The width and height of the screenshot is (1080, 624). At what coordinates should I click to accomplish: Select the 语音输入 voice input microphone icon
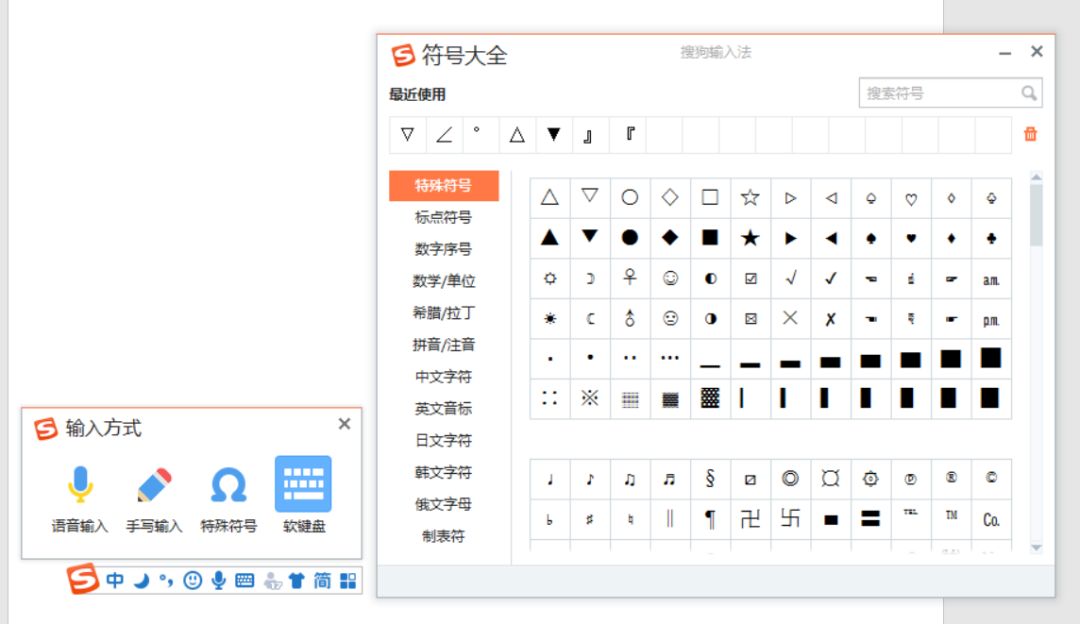click(80, 487)
